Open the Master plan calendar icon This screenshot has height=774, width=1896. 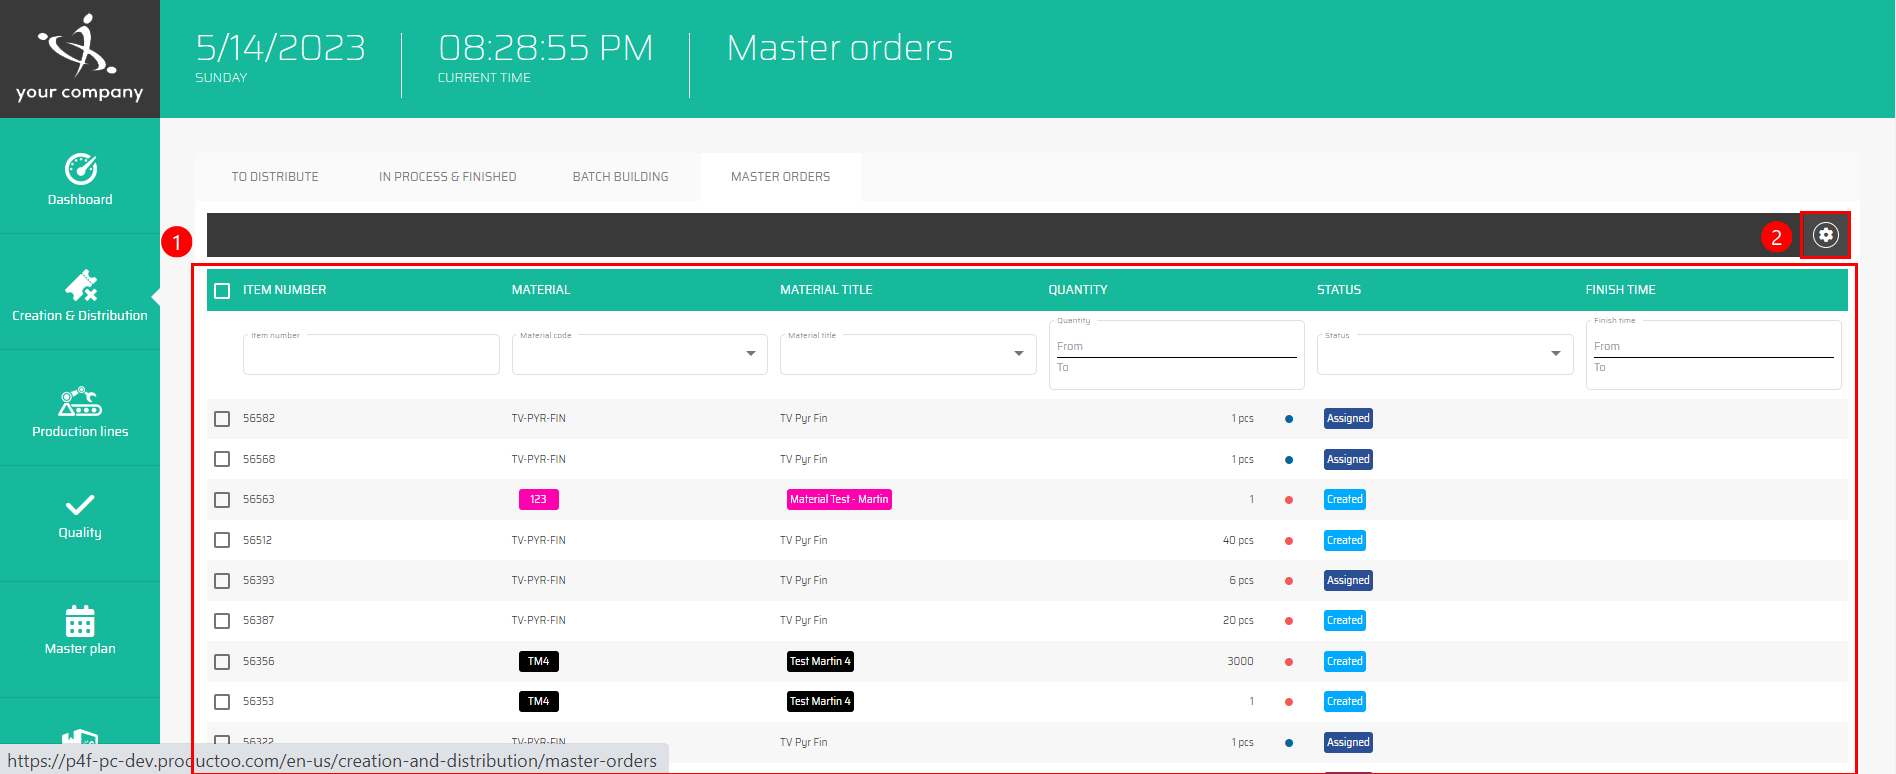pyautogui.click(x=80, y=621)
